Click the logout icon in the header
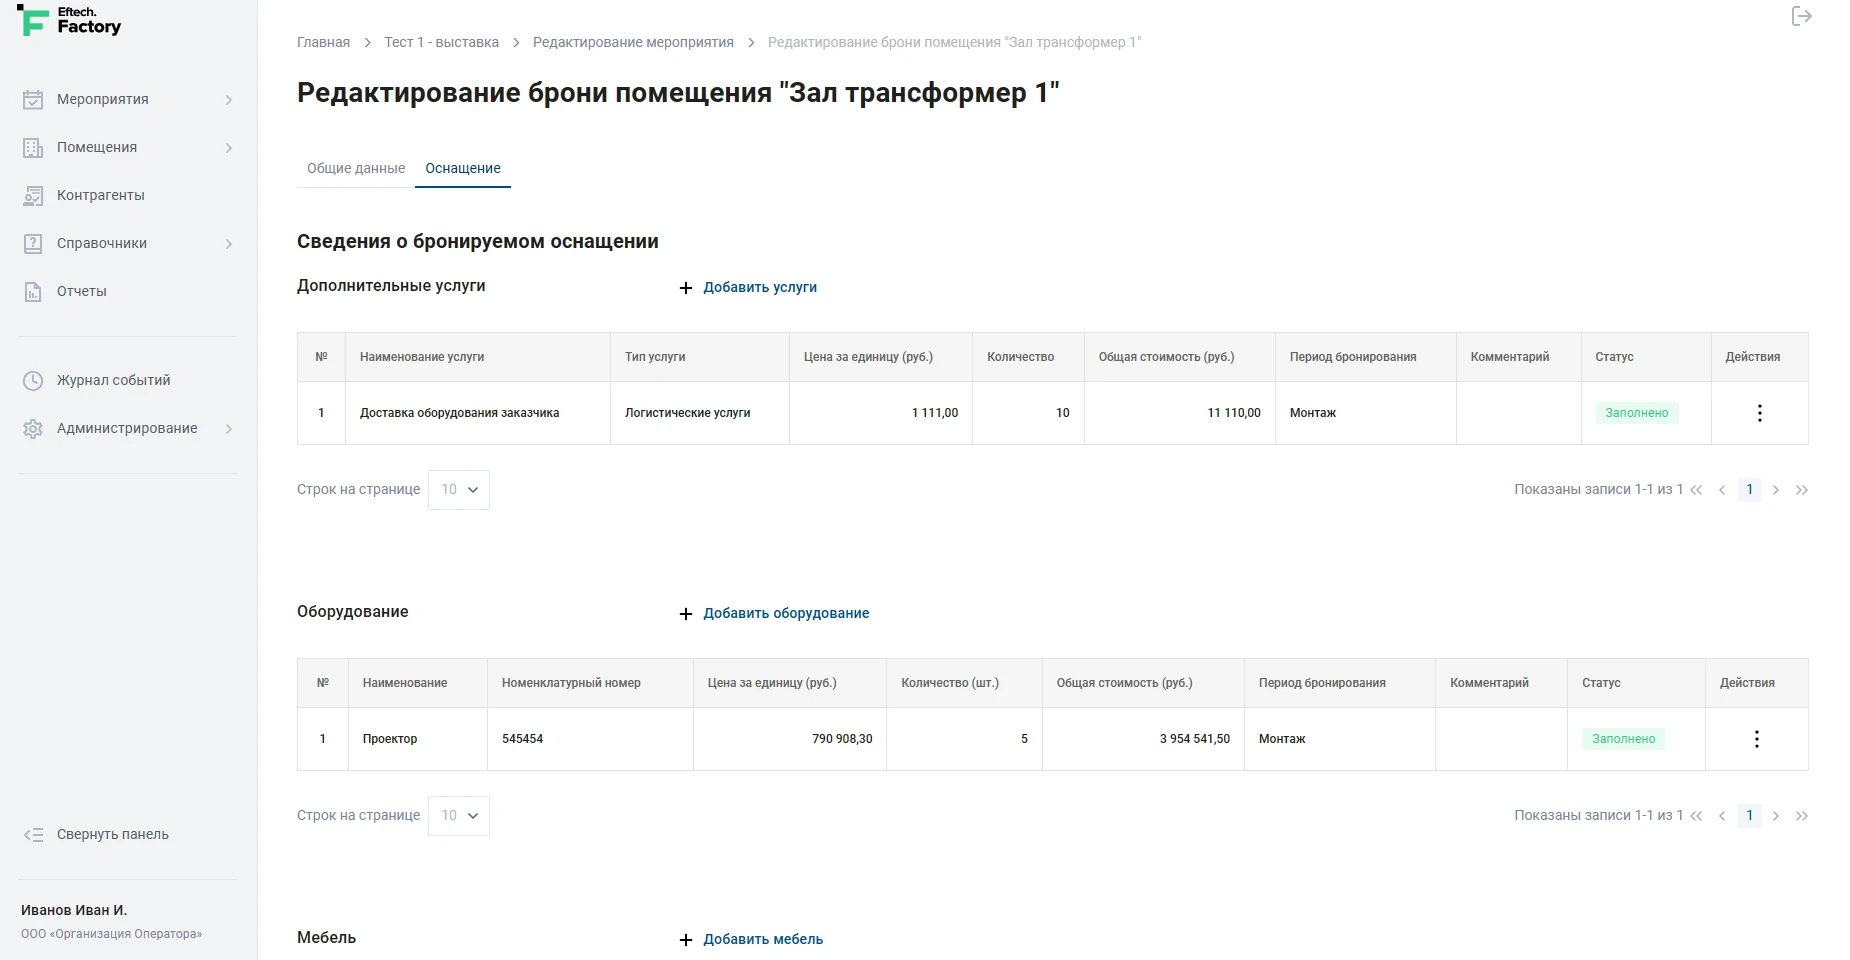 pyautogui.click(x=1801, y=16)
